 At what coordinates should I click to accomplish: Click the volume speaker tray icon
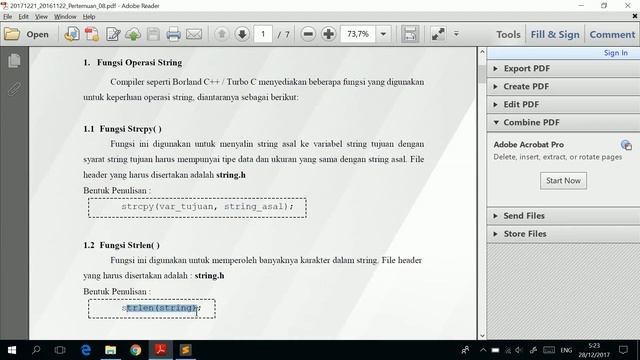click(519, 350)
